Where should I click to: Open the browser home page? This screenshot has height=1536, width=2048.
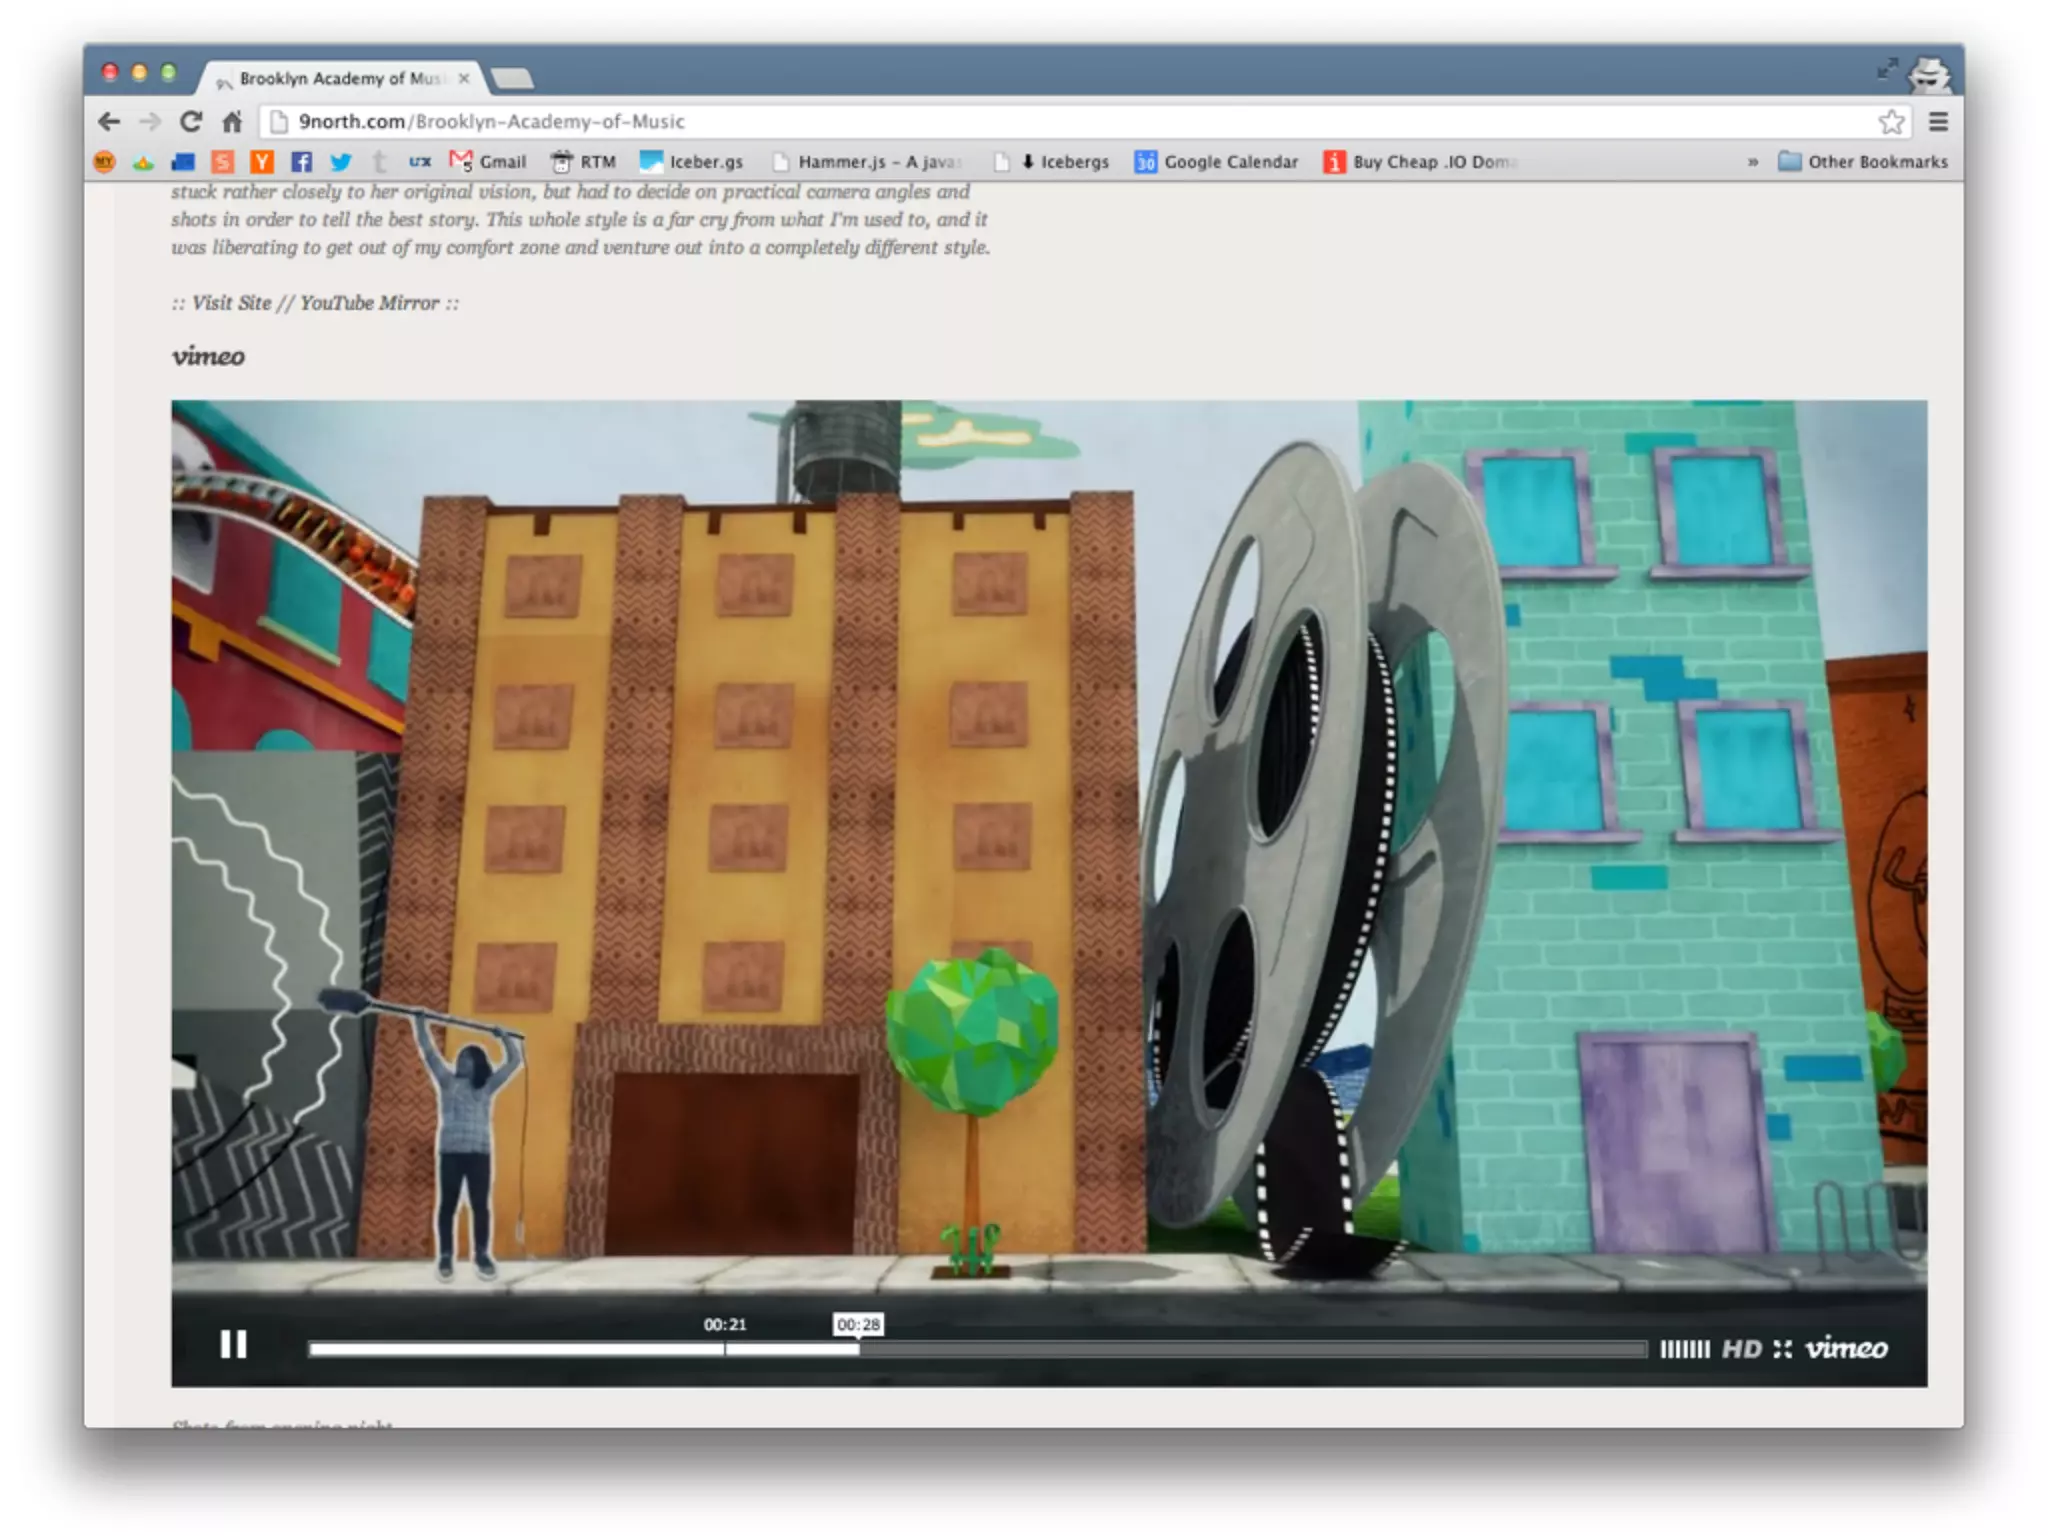tap(232, 122)
